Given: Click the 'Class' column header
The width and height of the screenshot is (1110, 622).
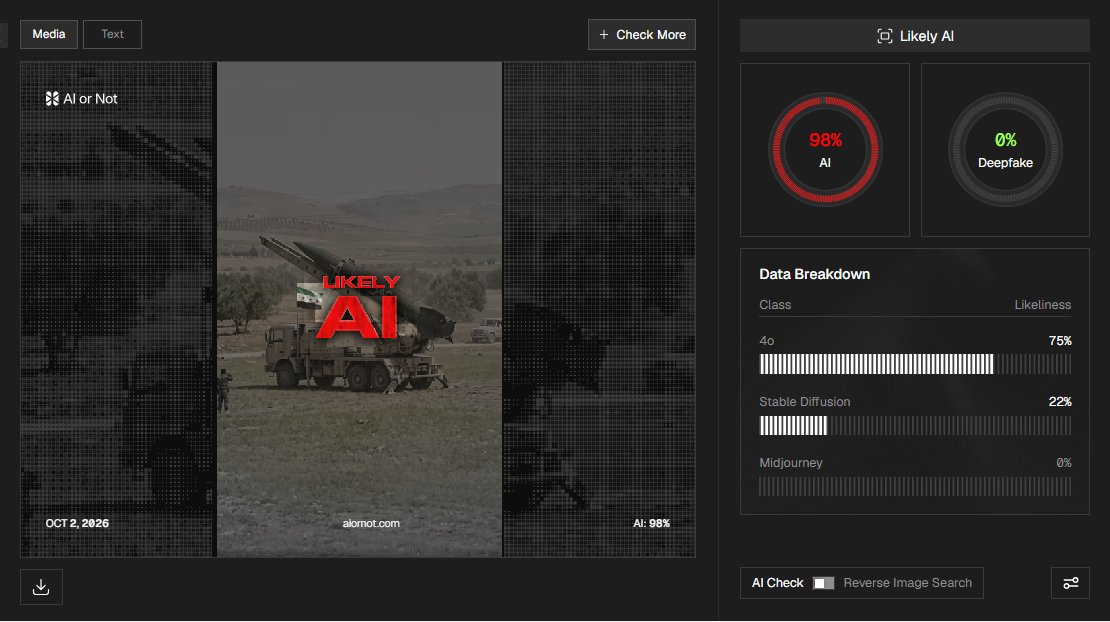Looking at the screenshot, I should click(775, 305).
